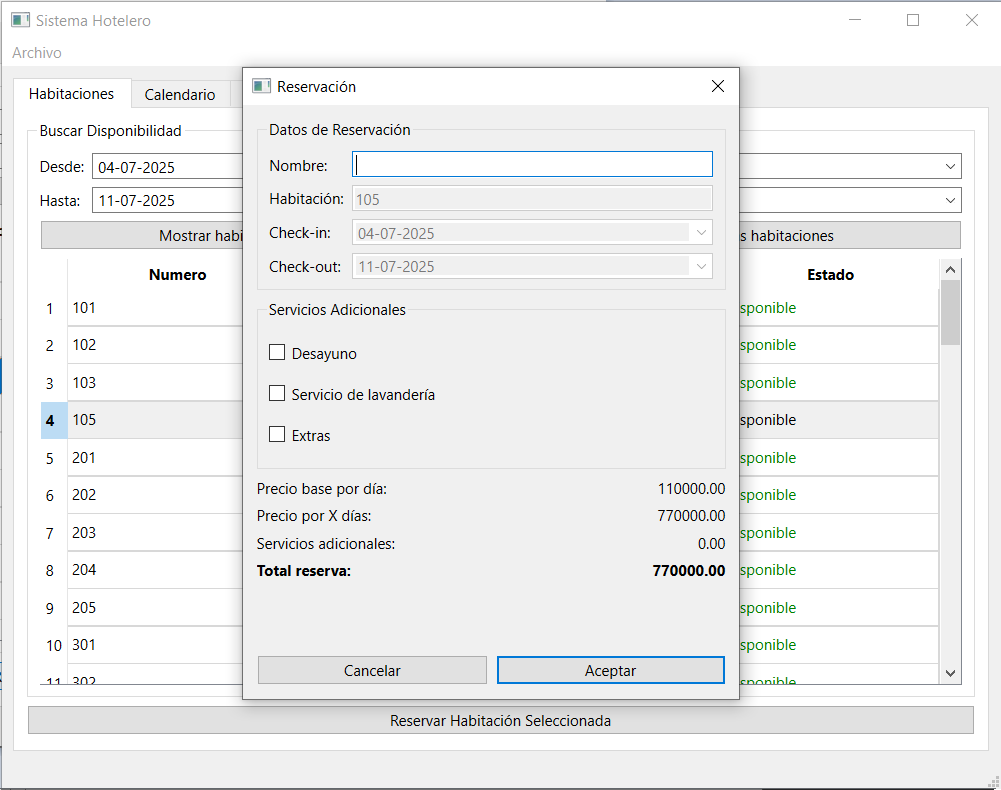
Task: Click the Estado column header
Action: pyautogui.click(x=830, y=275)
